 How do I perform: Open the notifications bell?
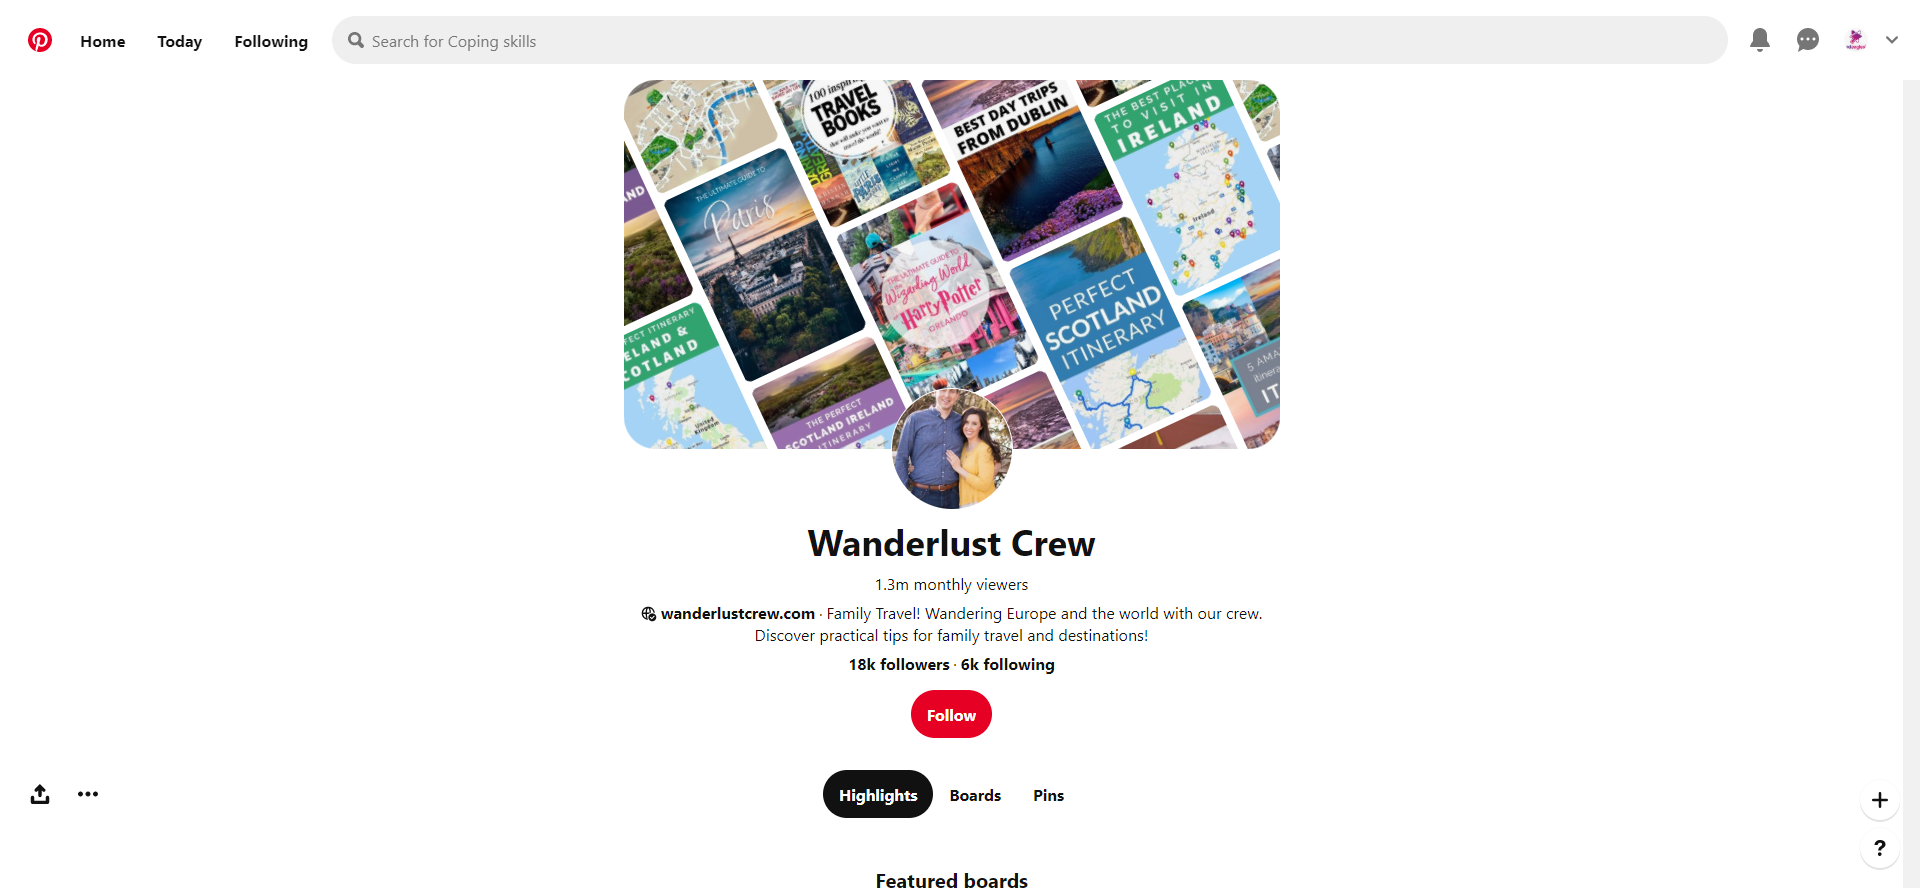pos(1760,40)
